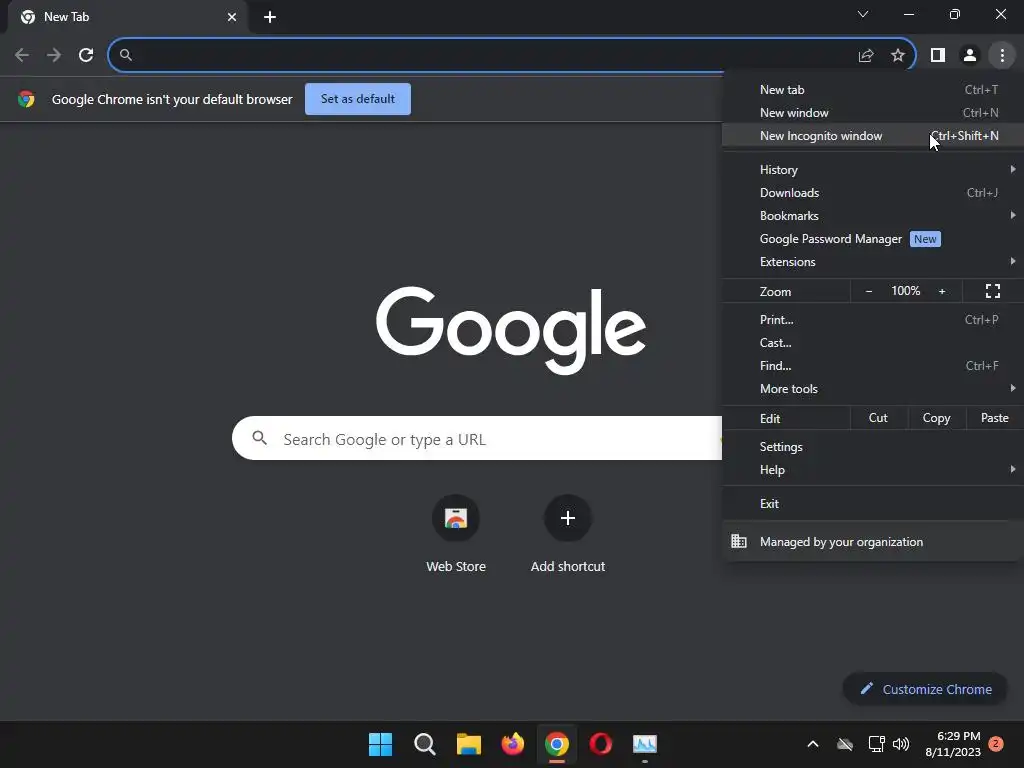Select New window from the menu
The height and width of the screenshot is (768, 1024).
click(x=872, y=113)
